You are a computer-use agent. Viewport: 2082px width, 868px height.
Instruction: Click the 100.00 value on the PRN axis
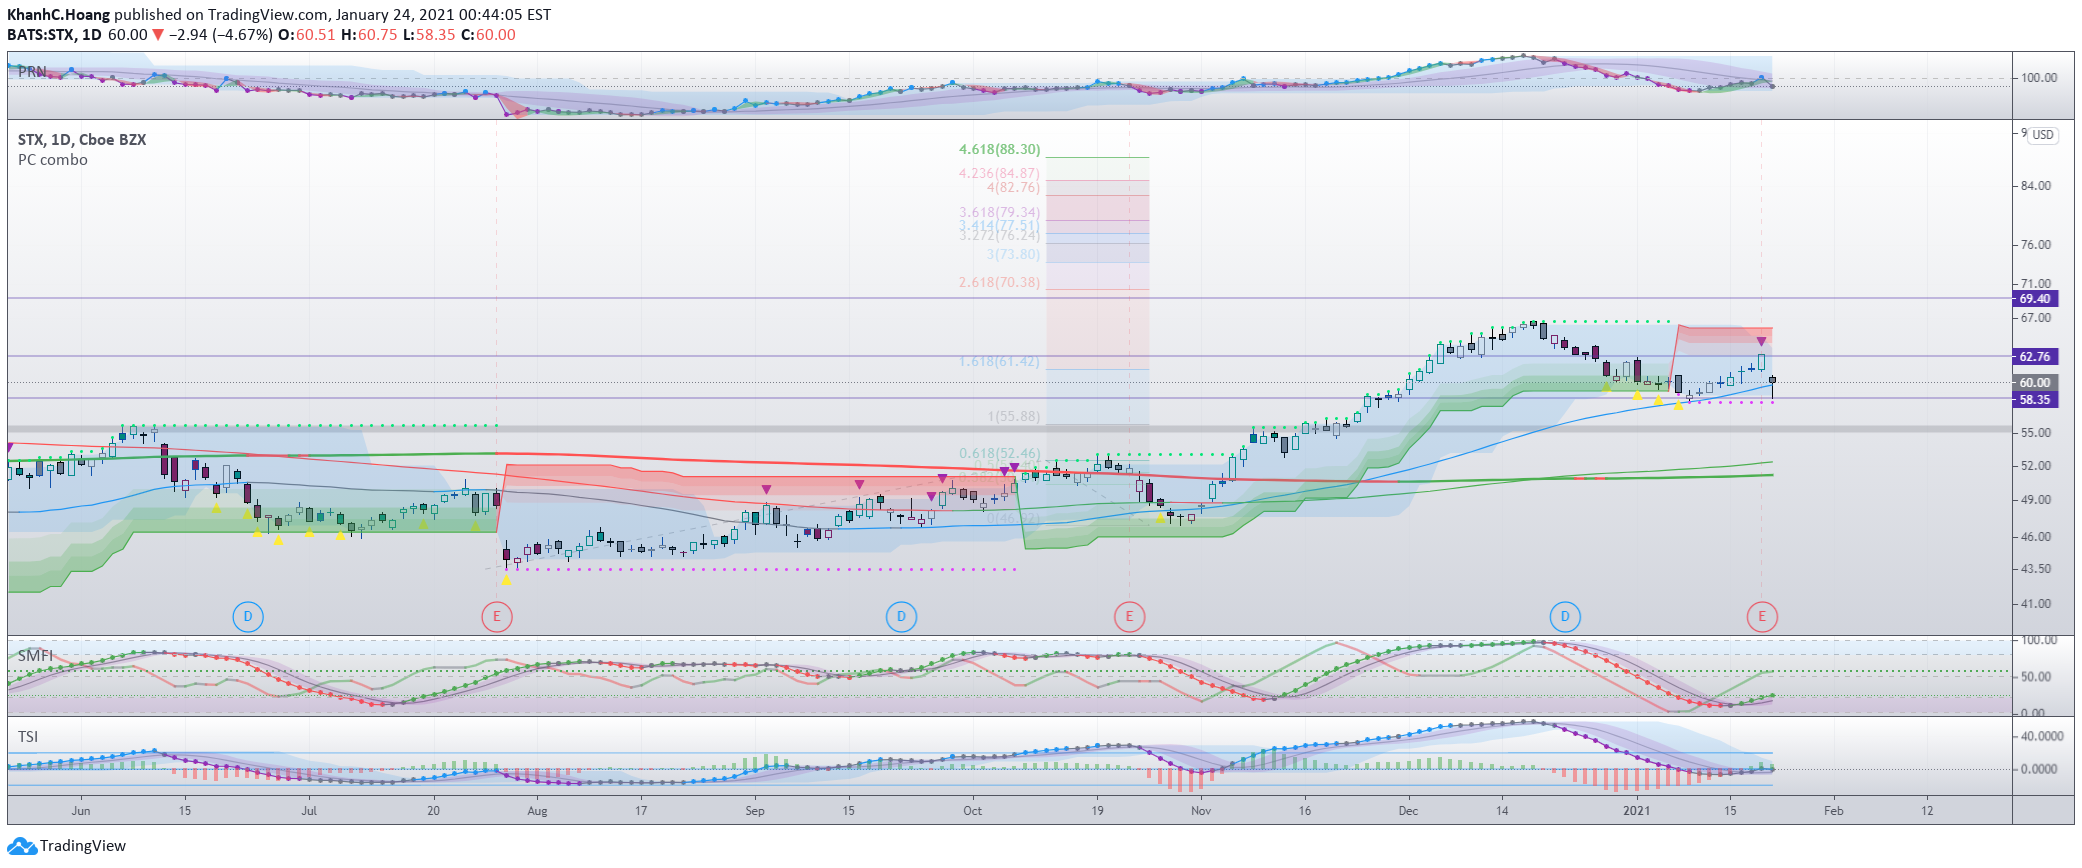point(2039,78)
